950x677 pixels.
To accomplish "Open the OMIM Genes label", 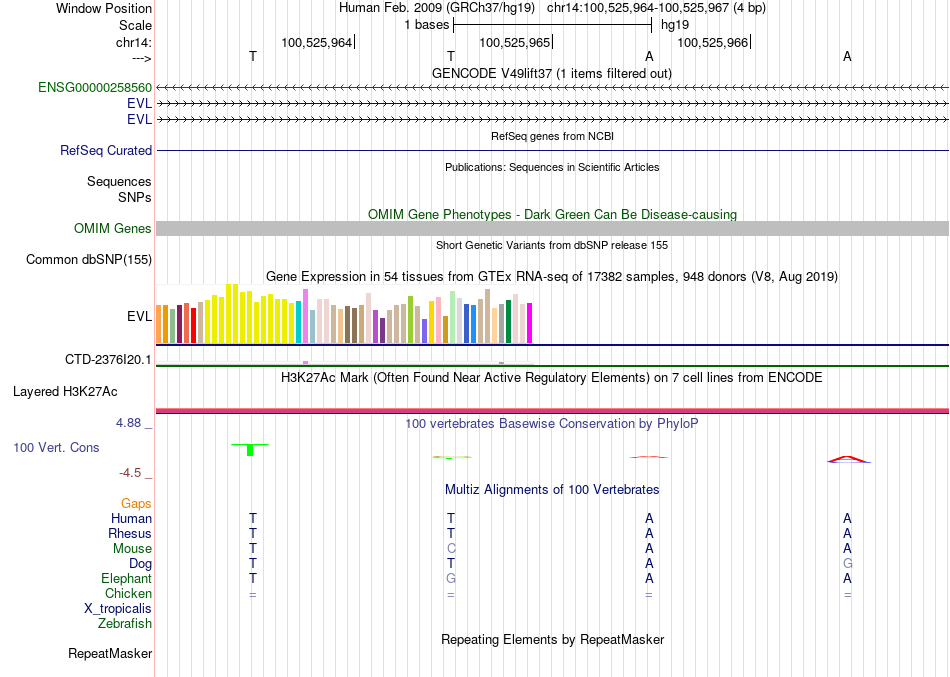I will coord(112,228).
